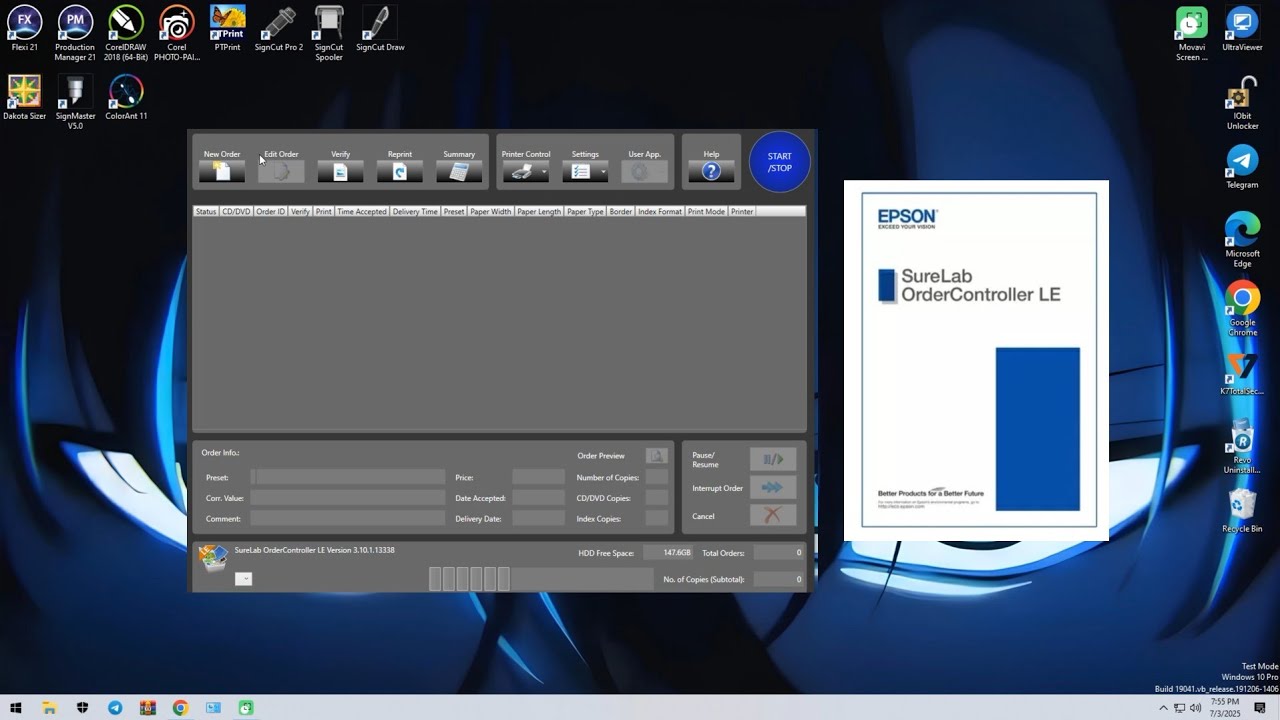Click the Verify toolbar icon
The width and height of the screenshot is (1280, 720).
340,172
